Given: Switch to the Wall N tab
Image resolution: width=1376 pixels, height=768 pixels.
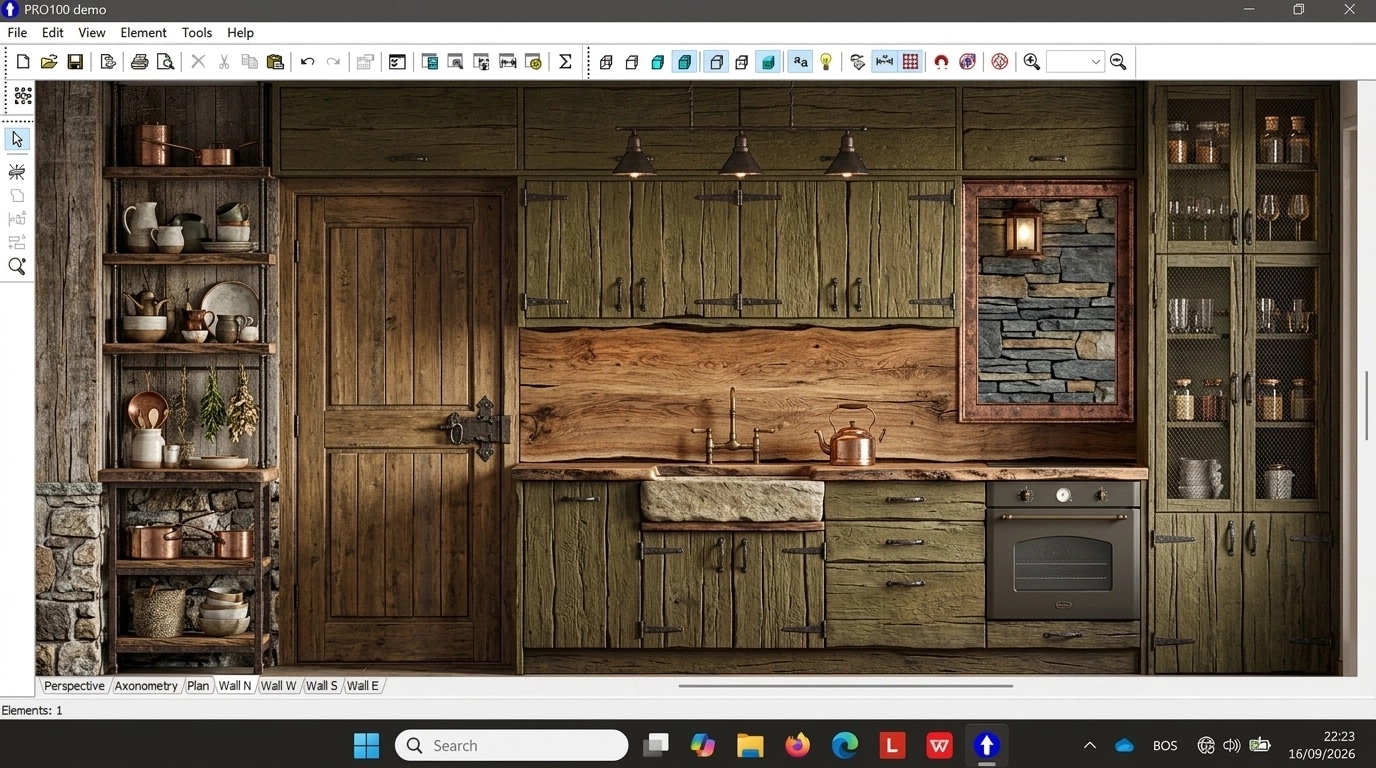Looking at the screenshot, I should tap(235, 686).
